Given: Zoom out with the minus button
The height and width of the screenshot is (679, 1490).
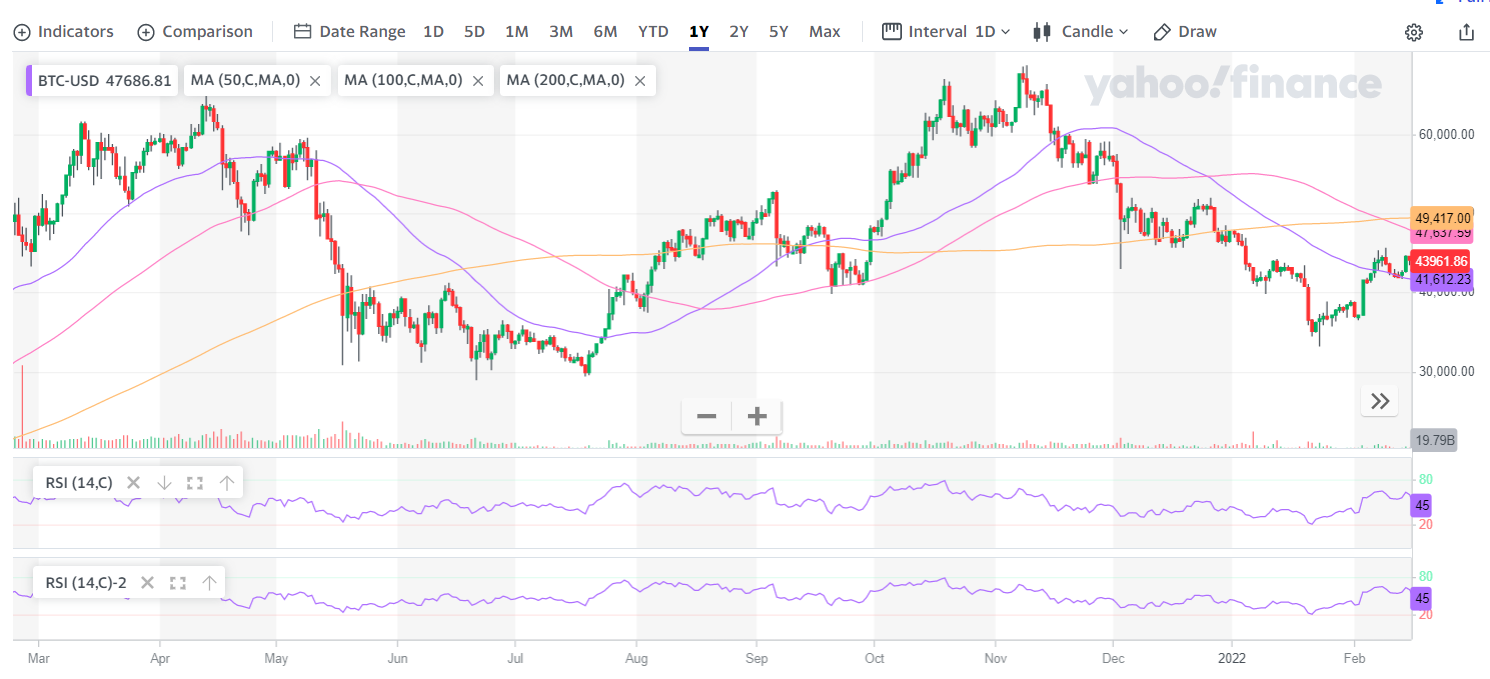Looking at the screenshot, I should click(x=706, y=416).
